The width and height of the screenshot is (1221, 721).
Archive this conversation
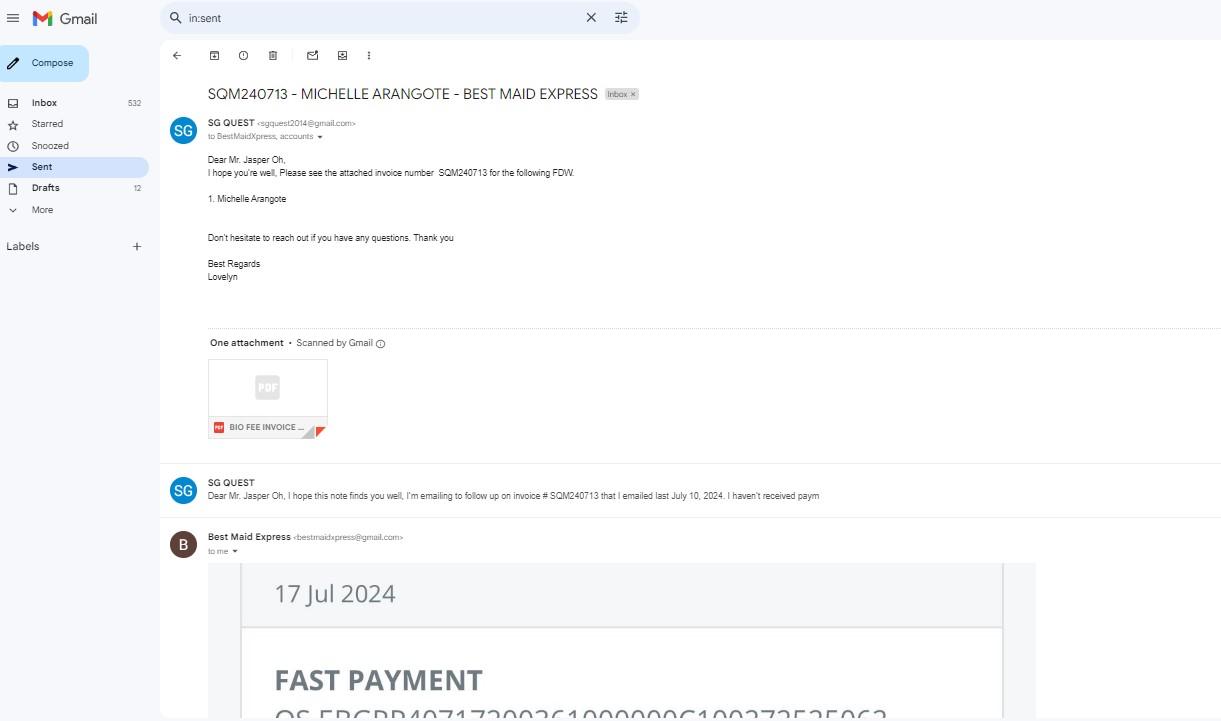pos(214,56)
